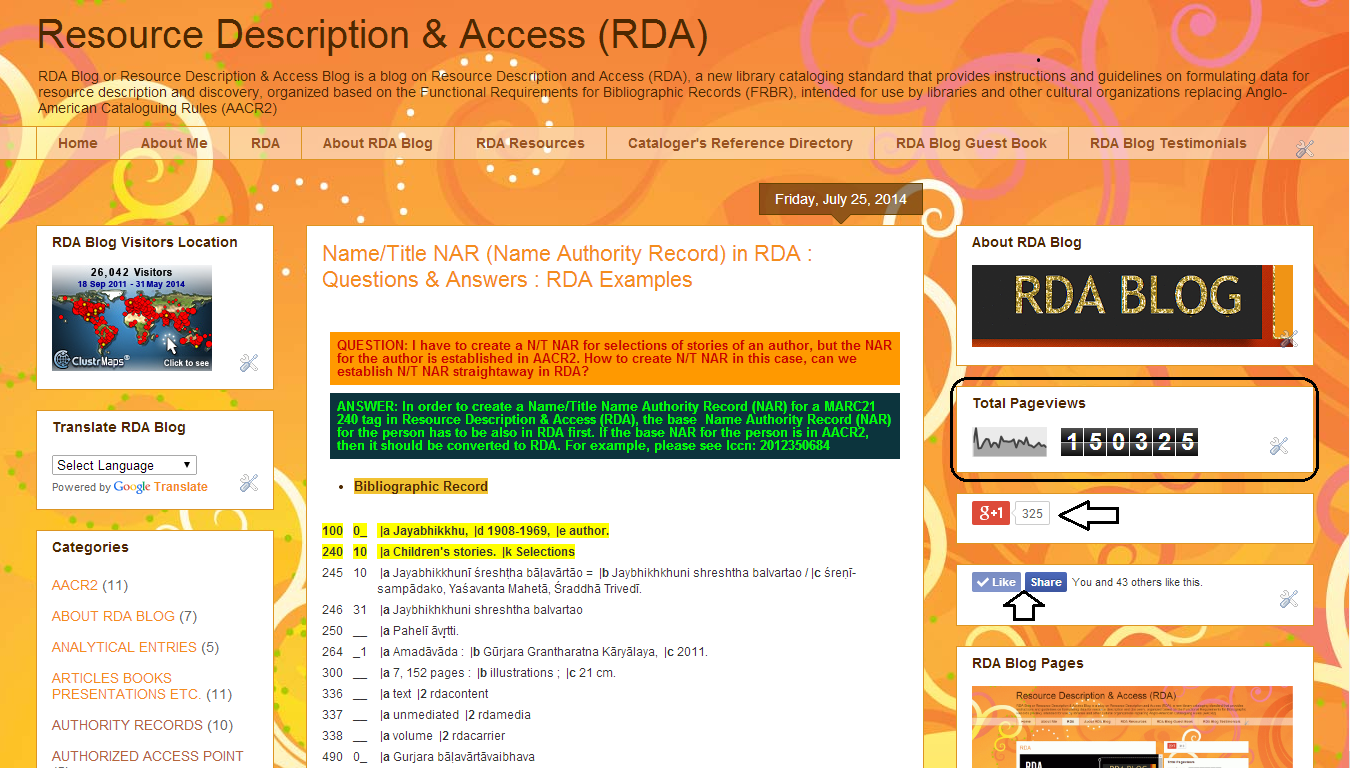This screenshot has width=1350, height=768.
Task: Open the RDA Resources menu item
Action: pyautogui.click(x=530, y=142)
